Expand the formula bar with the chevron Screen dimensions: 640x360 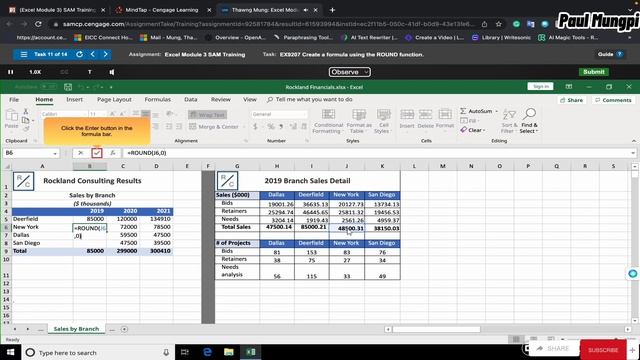click(x=633, y=153)
